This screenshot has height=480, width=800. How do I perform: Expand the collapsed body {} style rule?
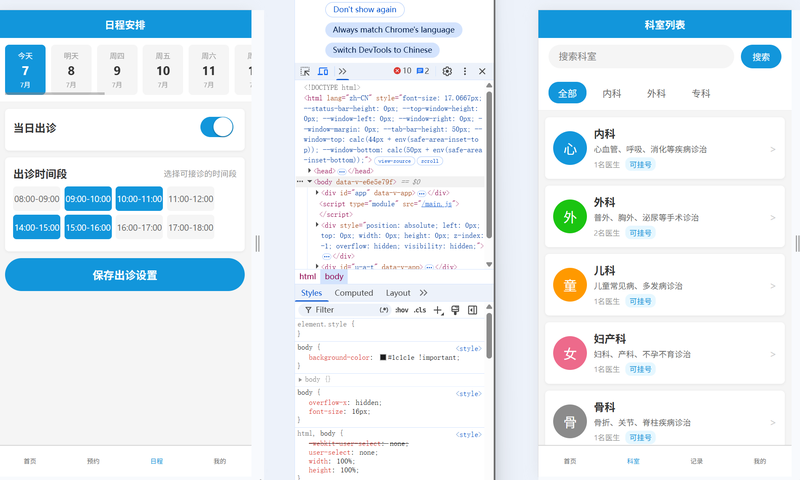tap(300, 380)
